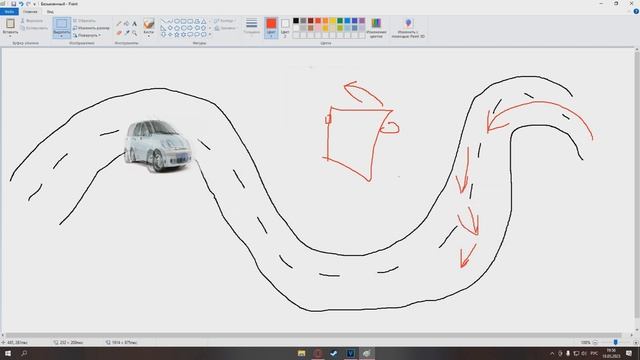Open the shape Outline dropdown
Image resolution: width=640 pixels, height=360 pixels.
coord(224,20)
